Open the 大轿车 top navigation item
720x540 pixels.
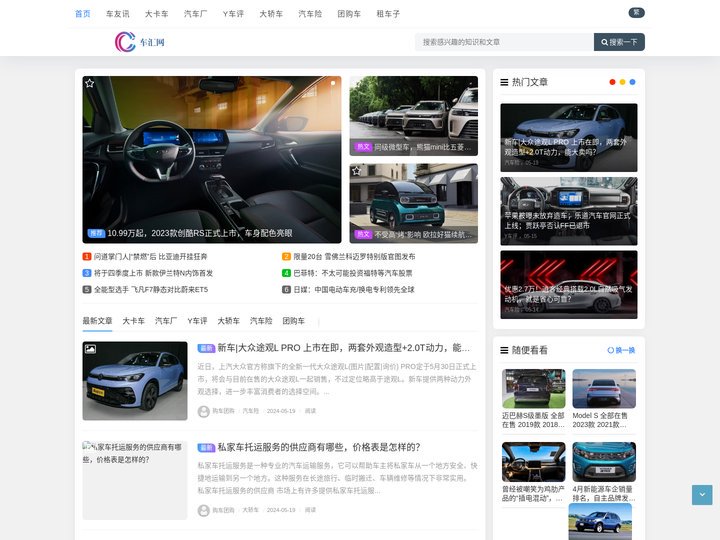pyautogui.click(x=271, y=14)
